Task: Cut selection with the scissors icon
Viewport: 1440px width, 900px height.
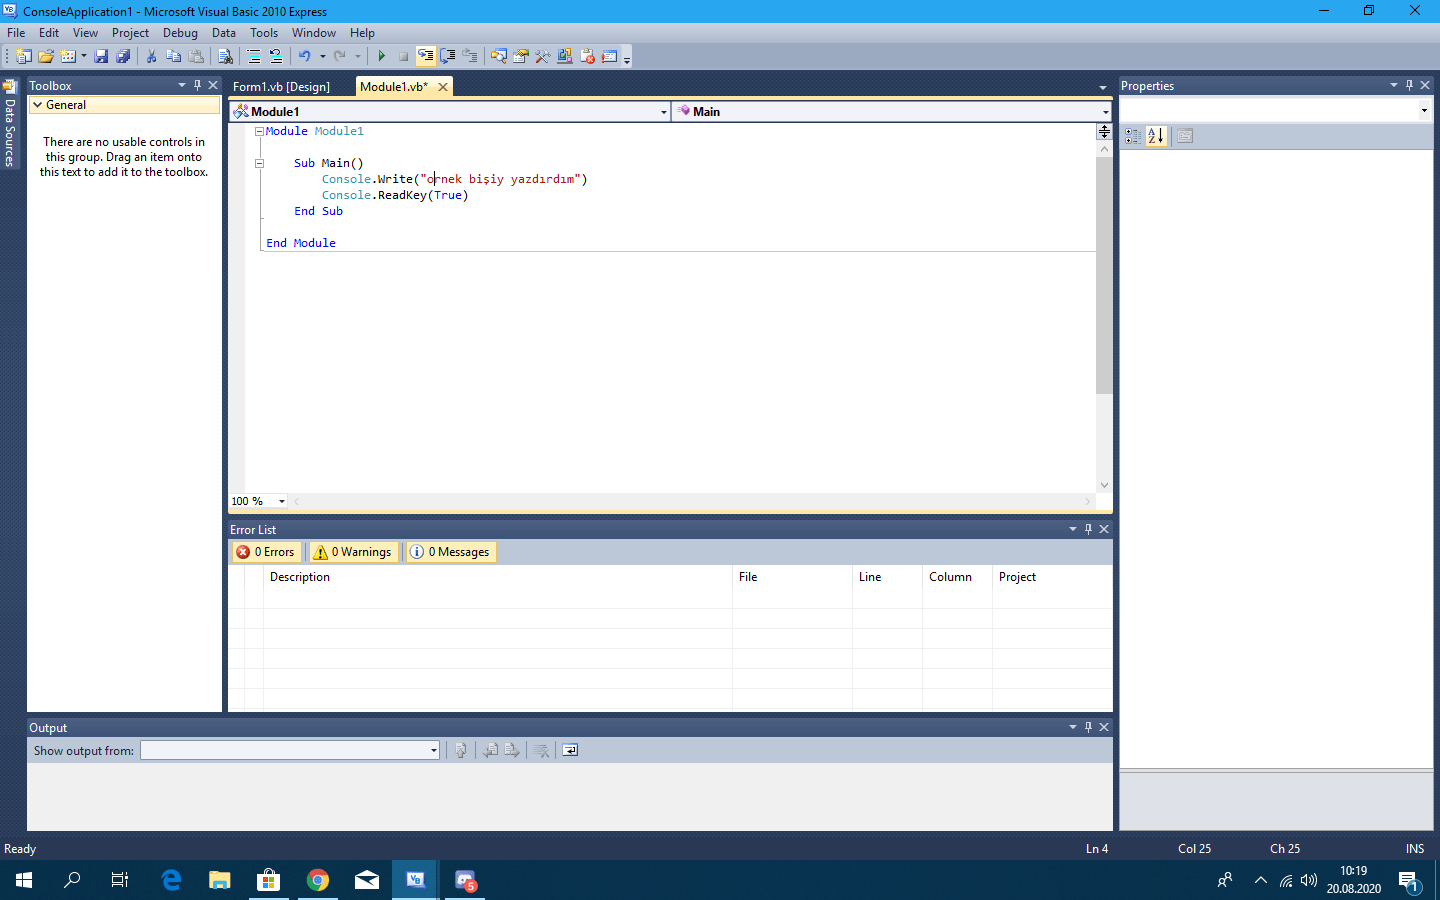Action: point(152,56)
